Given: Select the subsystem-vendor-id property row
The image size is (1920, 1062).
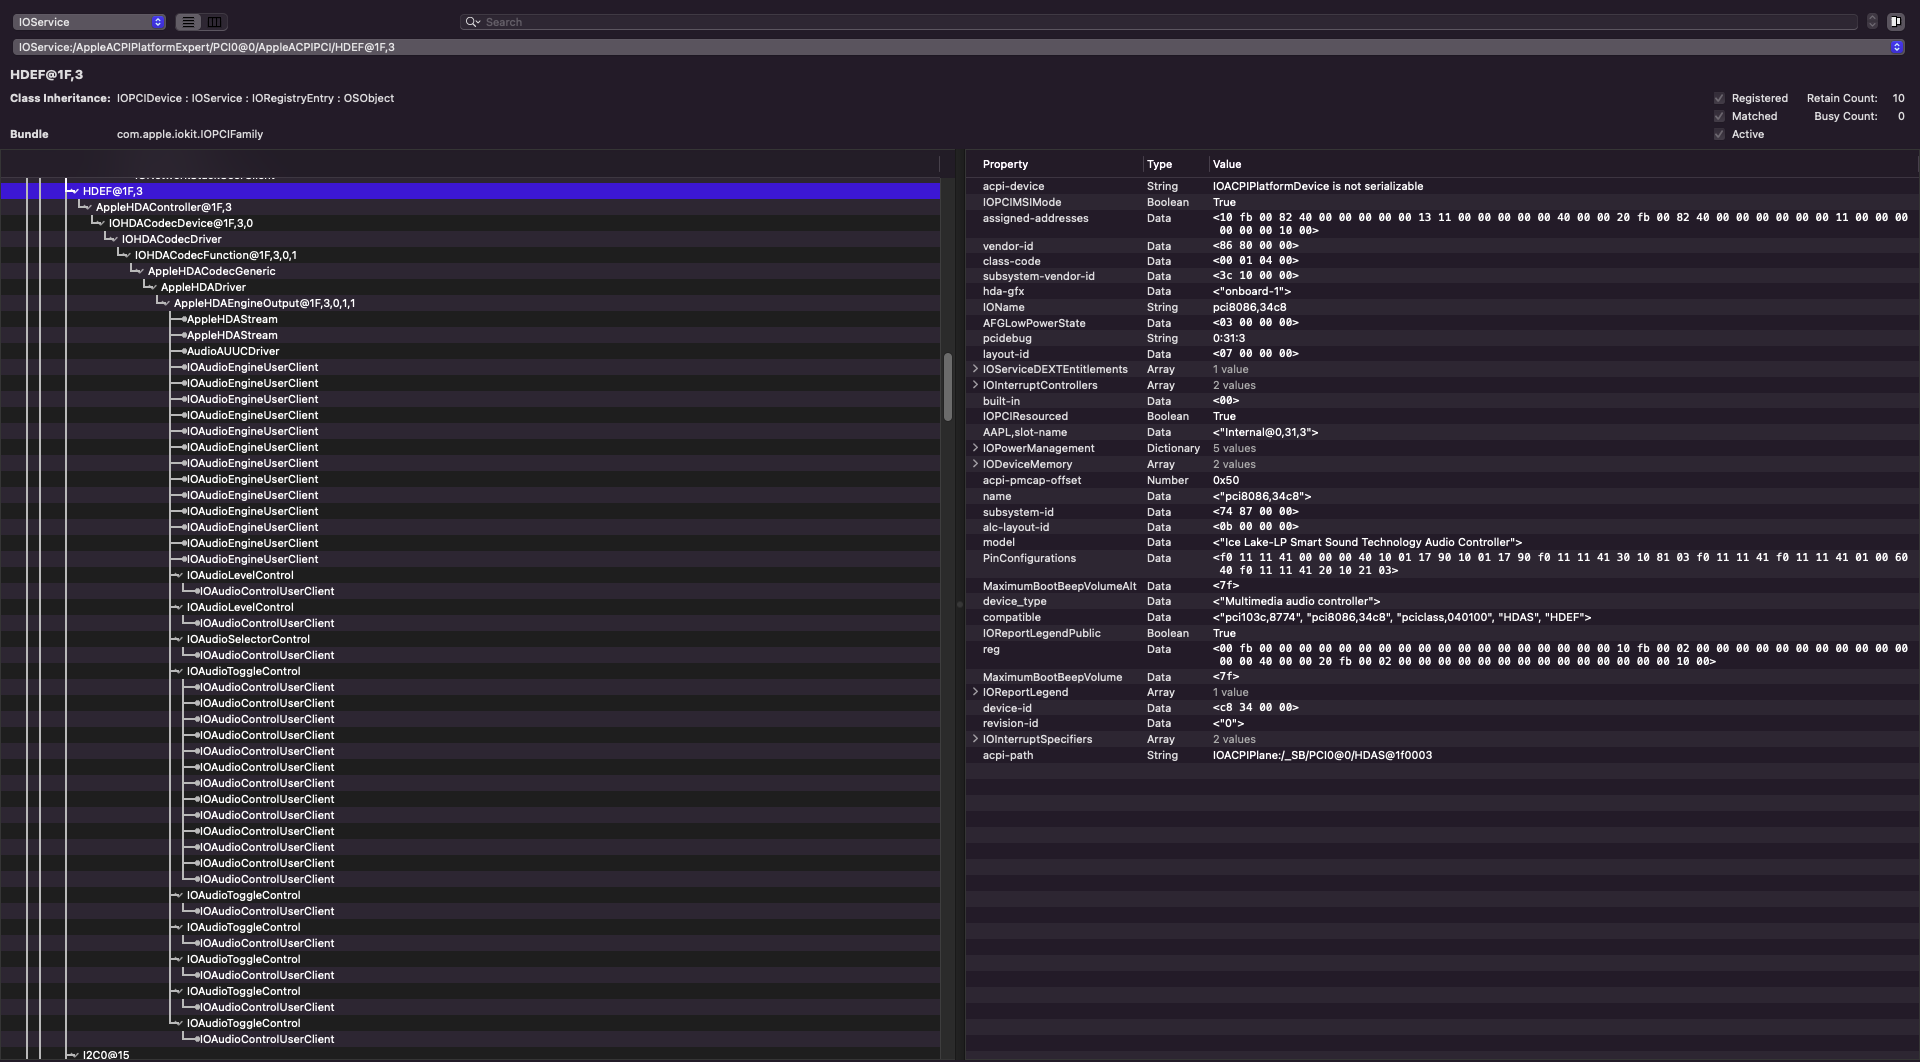Looking at the screenshot, I should pos(1441,276).
